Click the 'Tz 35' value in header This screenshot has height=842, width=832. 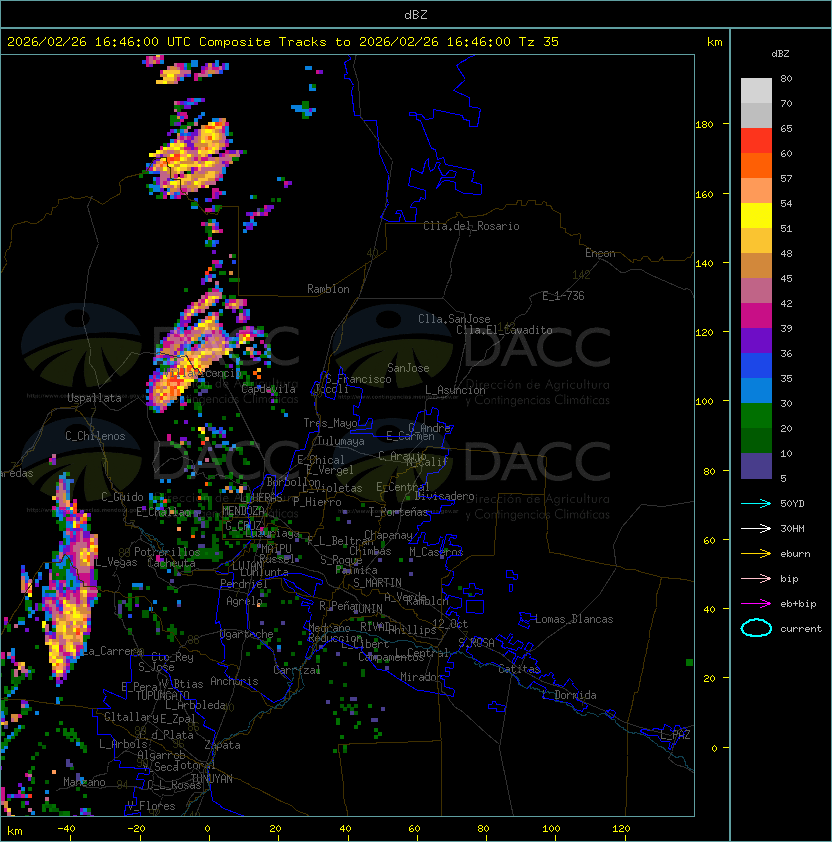539,42
